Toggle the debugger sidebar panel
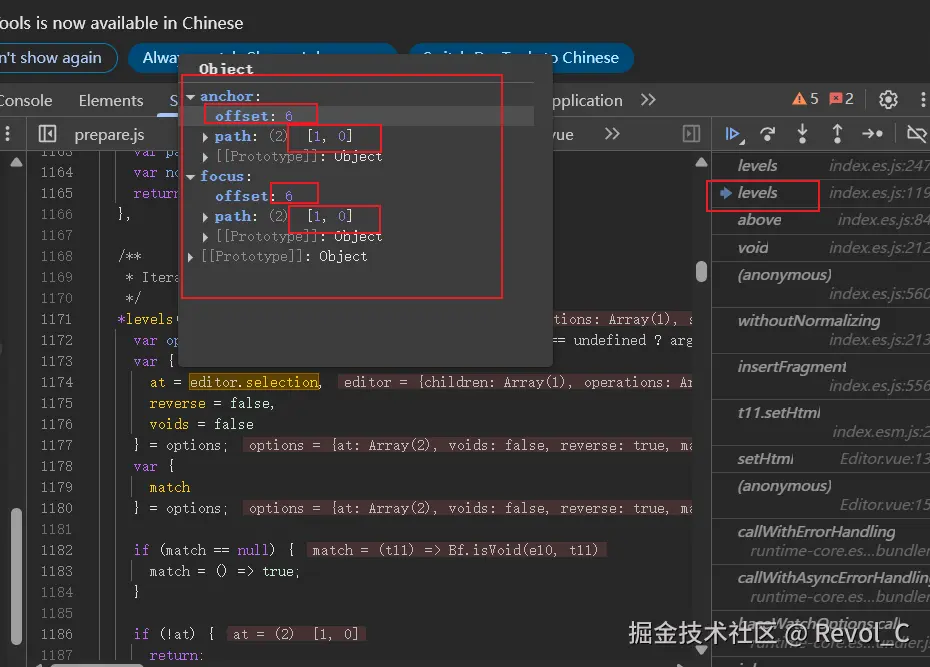The height and width of the screenshot is (667, 930). pyautogui.click(x=692, y=134)
